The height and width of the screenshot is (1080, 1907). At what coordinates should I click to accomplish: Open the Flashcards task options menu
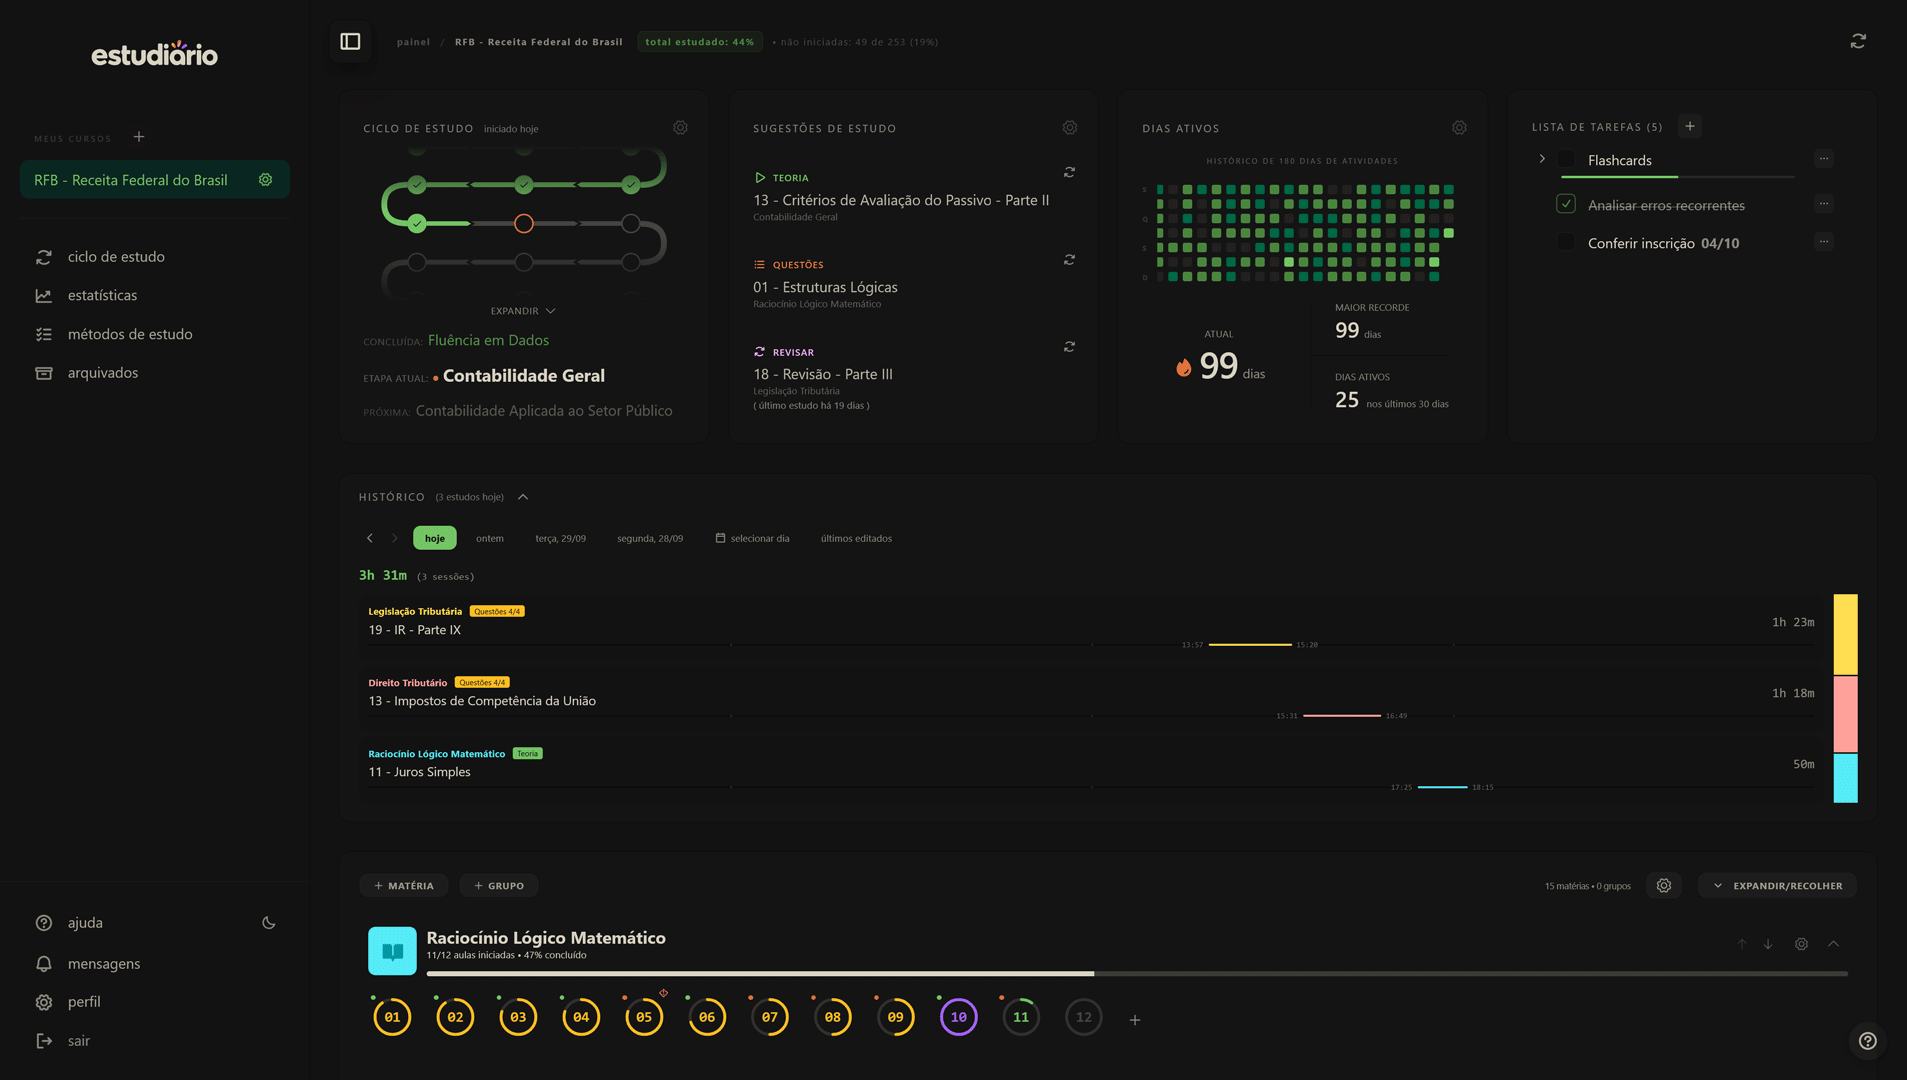coord(1823,159)
